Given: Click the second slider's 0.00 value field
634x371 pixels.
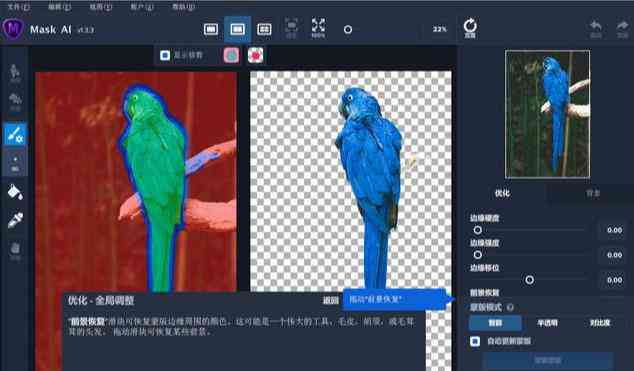Looking at the screenshot, I should coord(614,255).
